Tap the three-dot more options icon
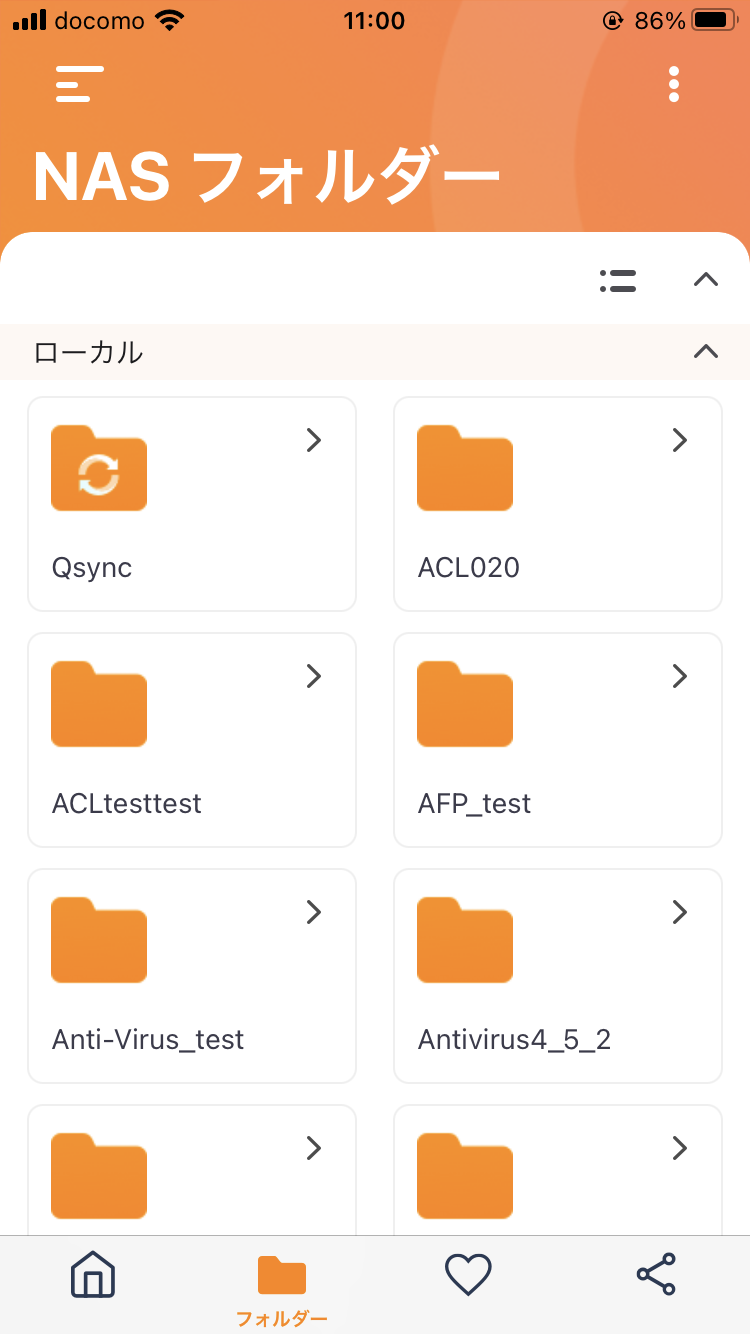This screenshot has width=750, height=1334. (673, 85)
